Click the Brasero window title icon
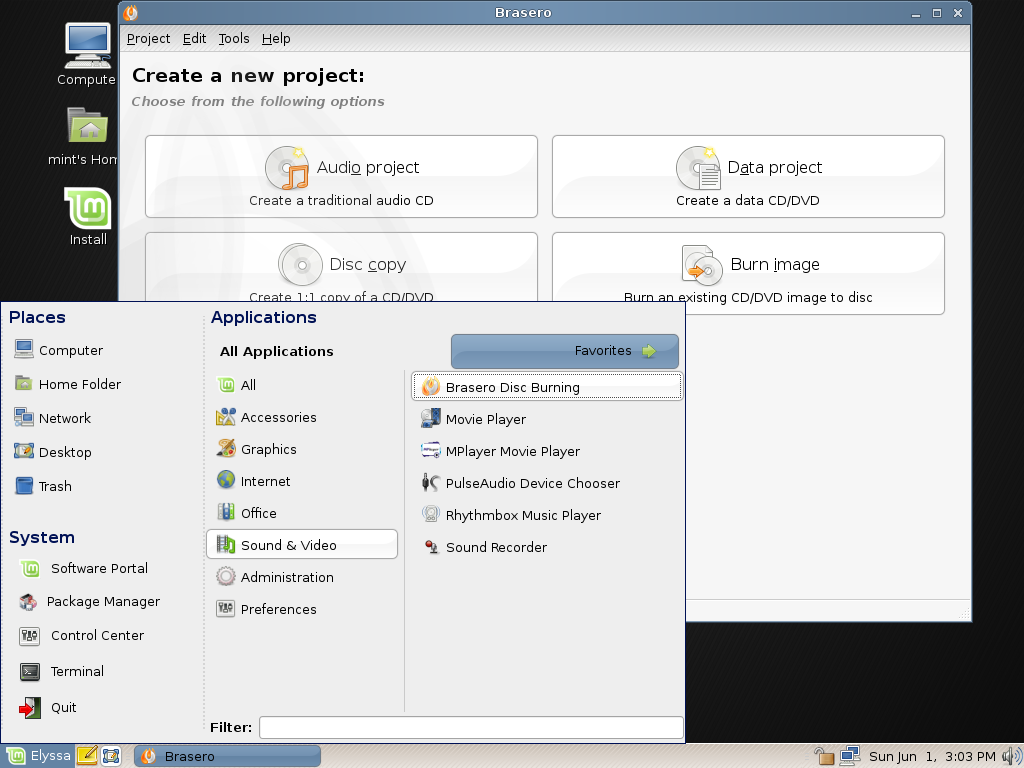Viewport: 1024px width, 768px height. [131, 12]
